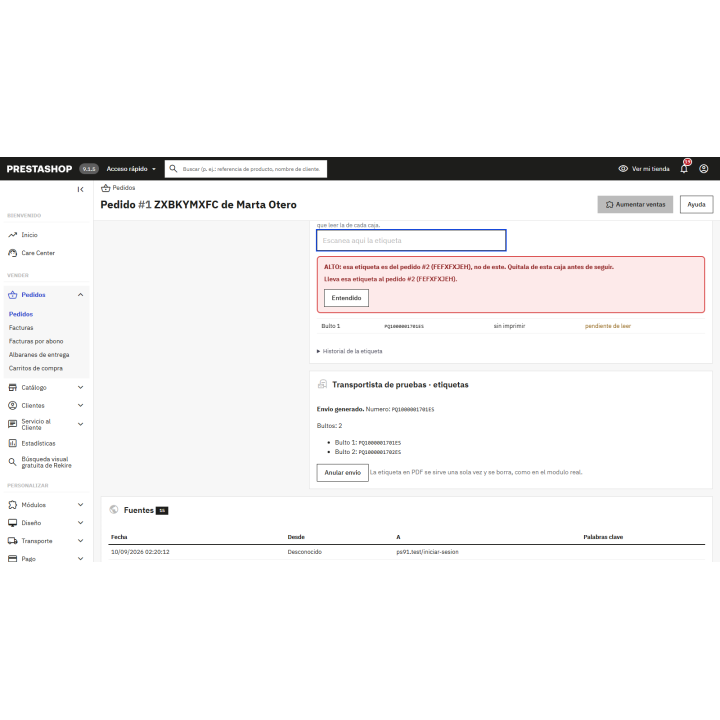
Task: Click the Búsqueda visual search icon
Action: click(13, 462)
